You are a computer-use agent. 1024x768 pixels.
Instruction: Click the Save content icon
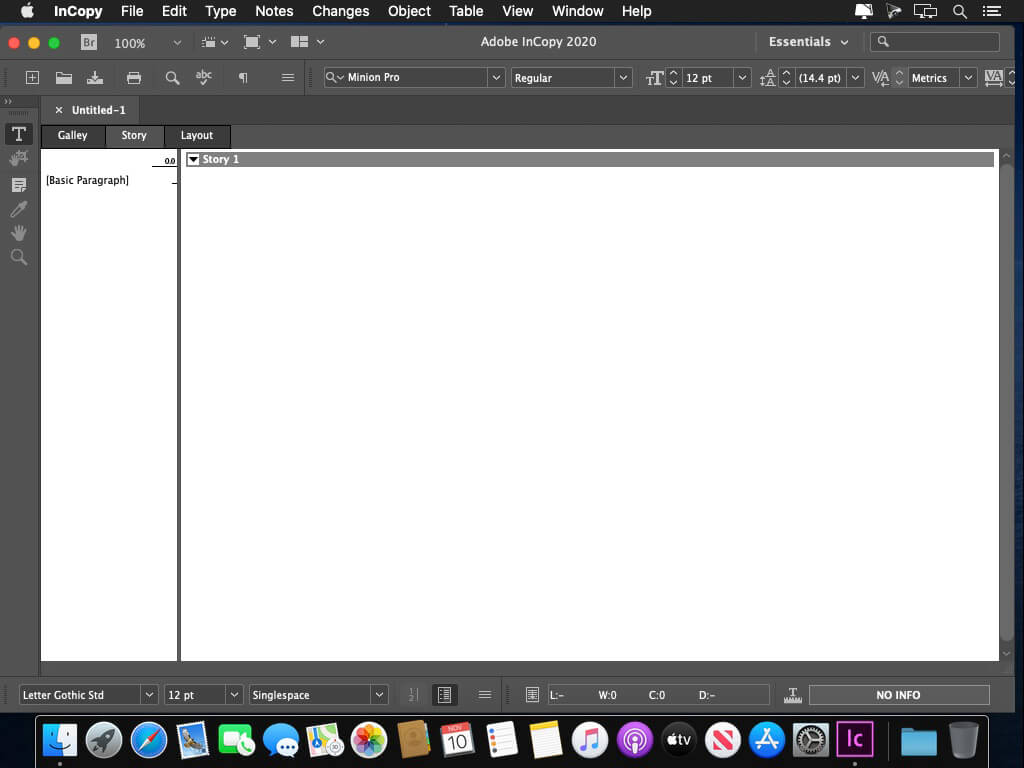click(x=95, y=77)
